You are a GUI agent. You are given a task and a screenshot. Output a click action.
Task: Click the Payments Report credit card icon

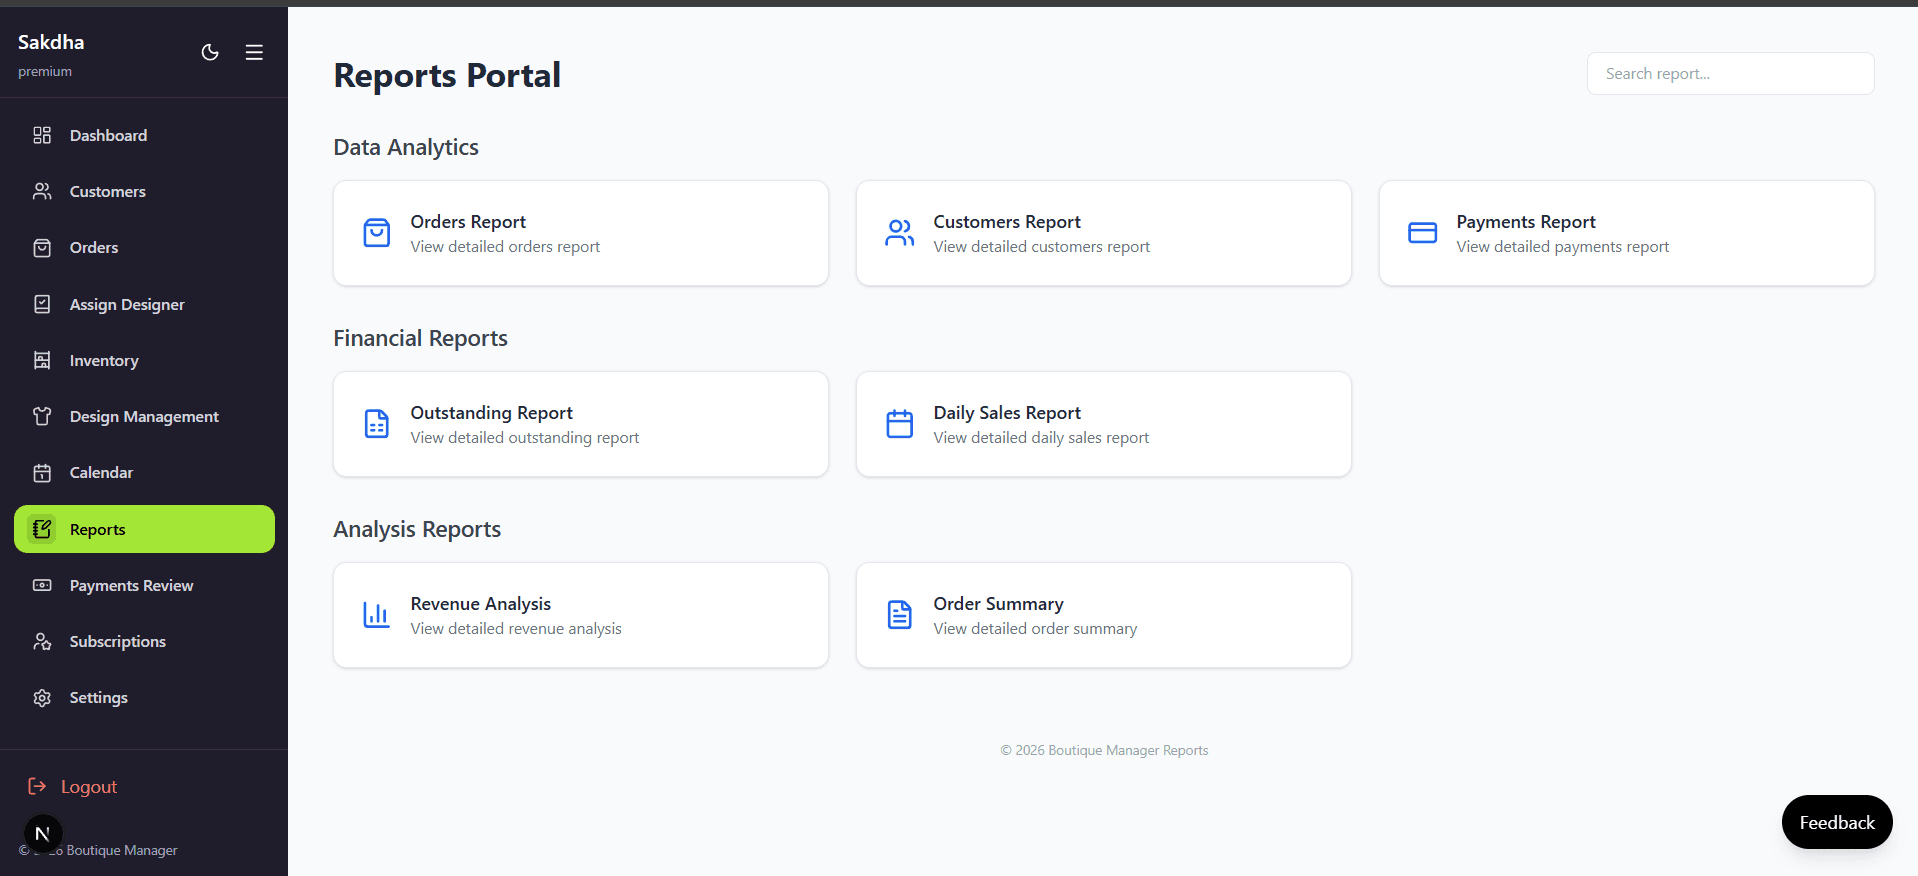point(1423,233)
